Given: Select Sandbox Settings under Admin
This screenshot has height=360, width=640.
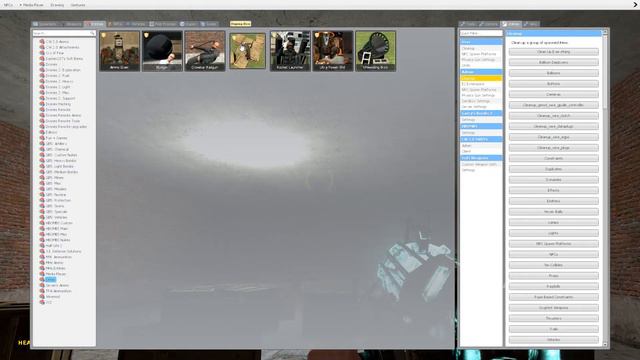Looking at the screenshot, I should click(481, 101).
